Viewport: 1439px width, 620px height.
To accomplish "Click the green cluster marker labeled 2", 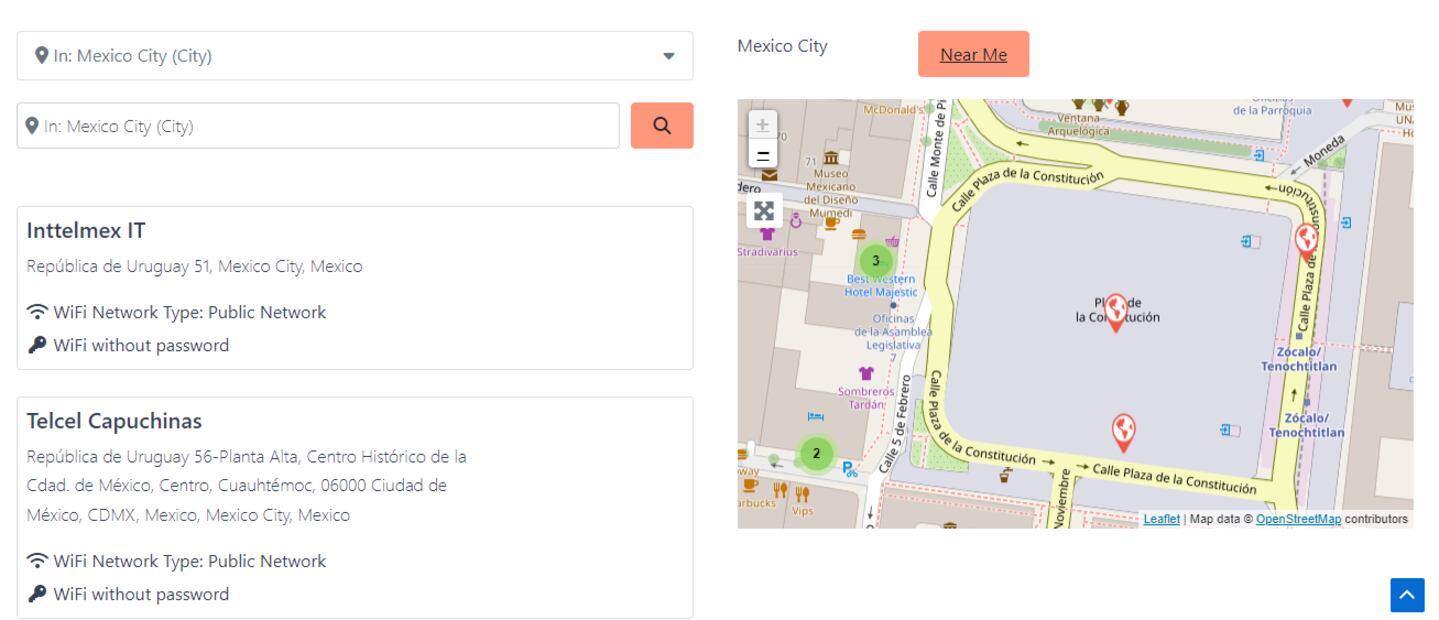I will [816, 453].
